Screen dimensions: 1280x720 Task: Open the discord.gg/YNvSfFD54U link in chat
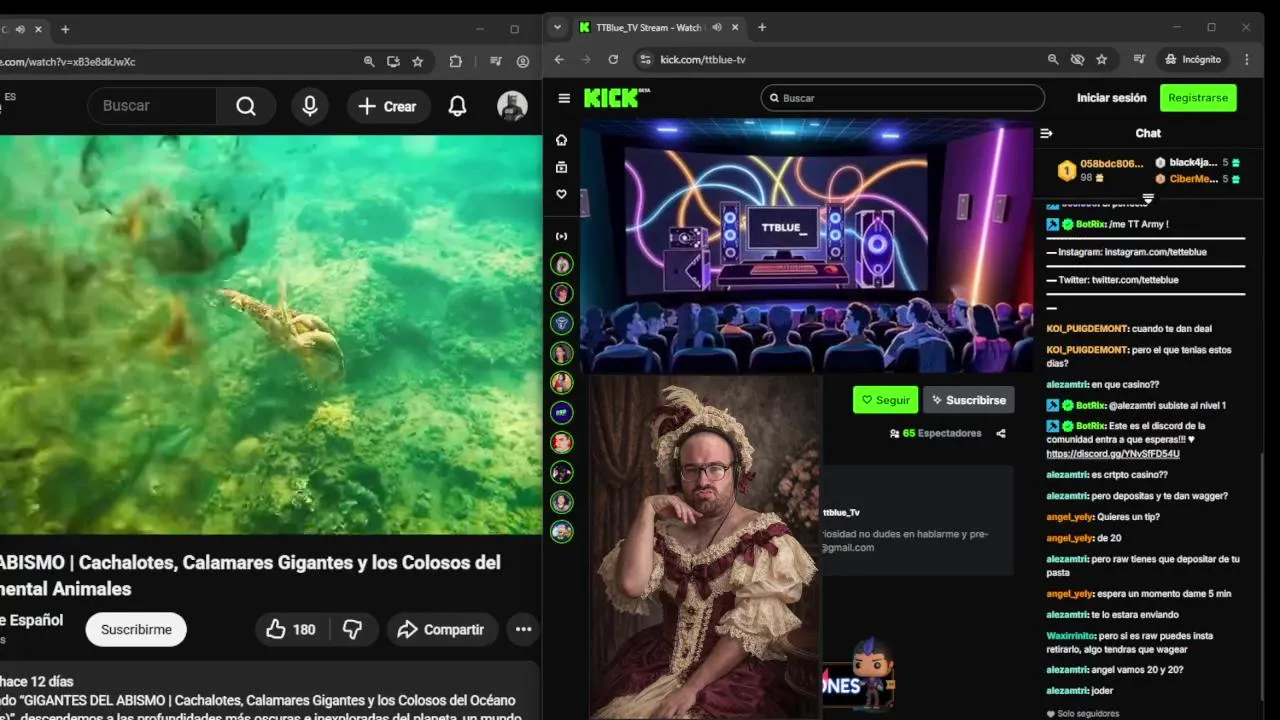pos(1113,454)
